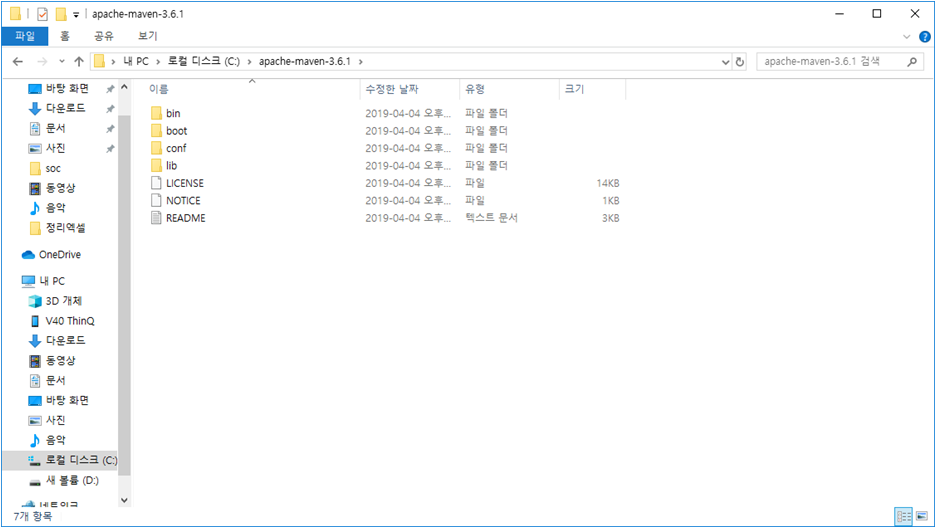The width and height of the screenshot is (936, 528).
Task: Expand the chevron after 내 PC in address bar
Action: [x=158, y=61]
